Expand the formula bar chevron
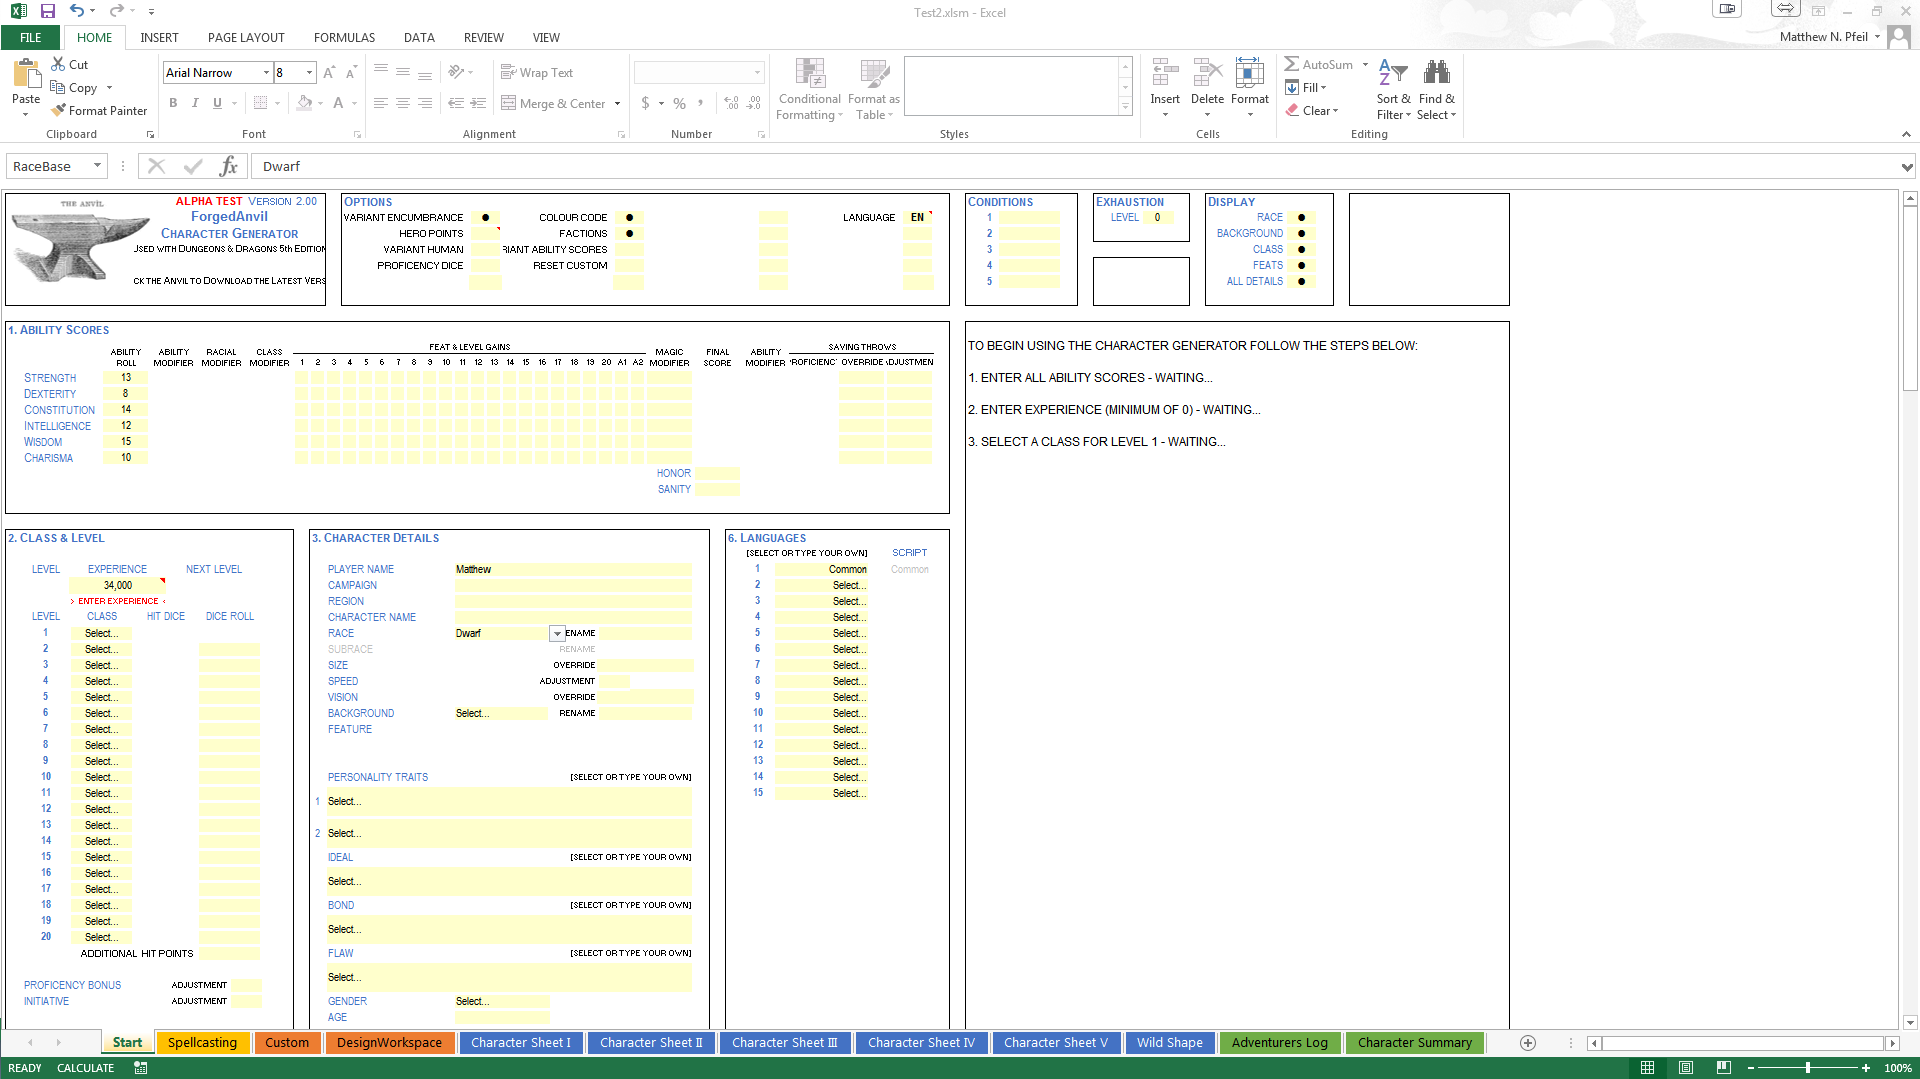The height and width of the screenshot is (1079, 1920). [1907, 167]
